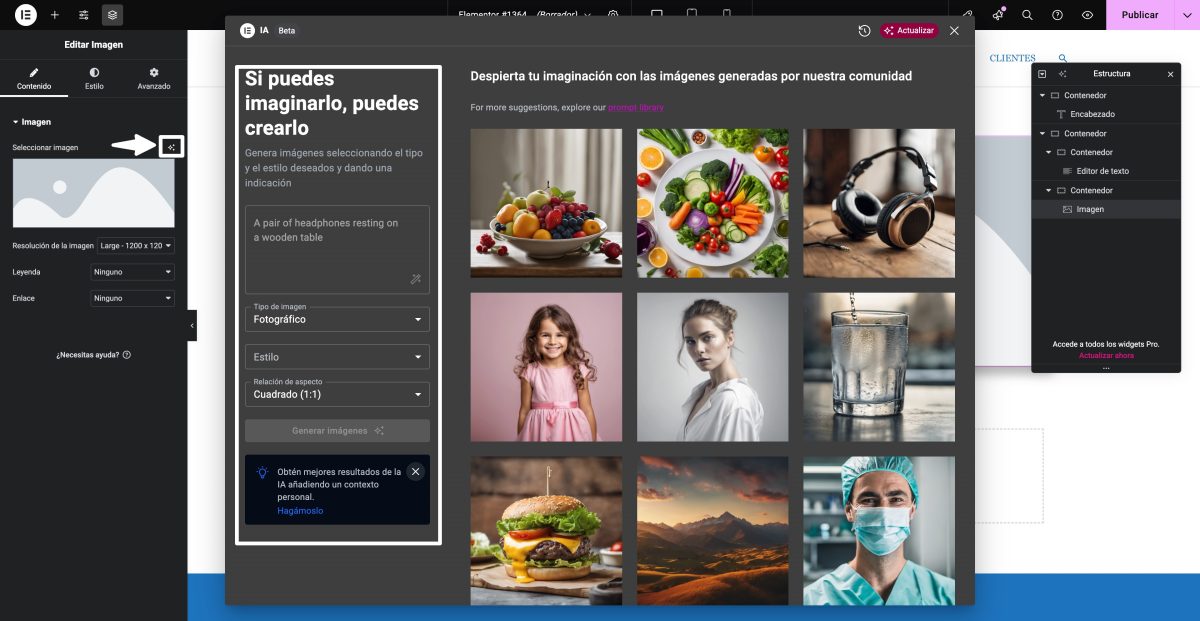Open the Relación de aspecto dropdown
Viewport: 1200px width, 621px height.
(336, 393)
